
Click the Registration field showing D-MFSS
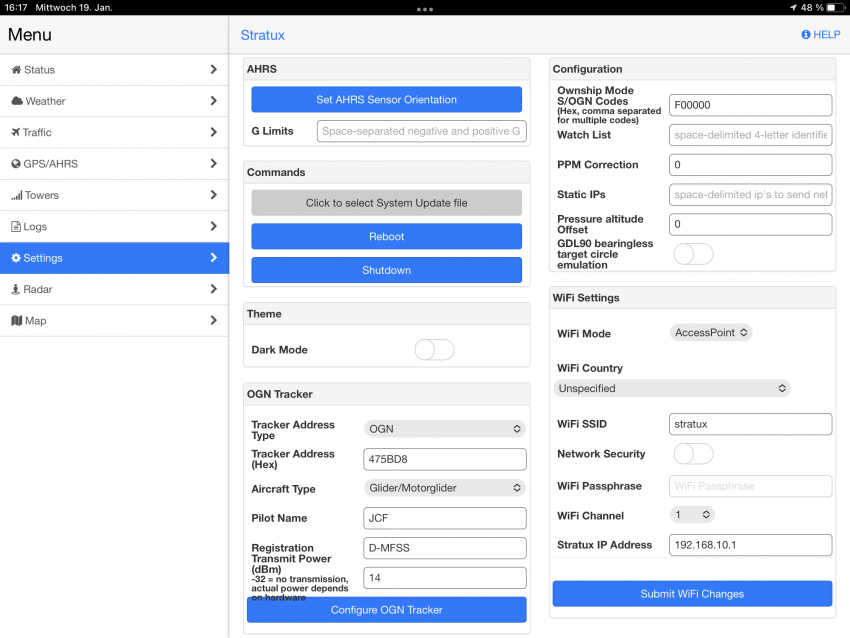point(445,548)
